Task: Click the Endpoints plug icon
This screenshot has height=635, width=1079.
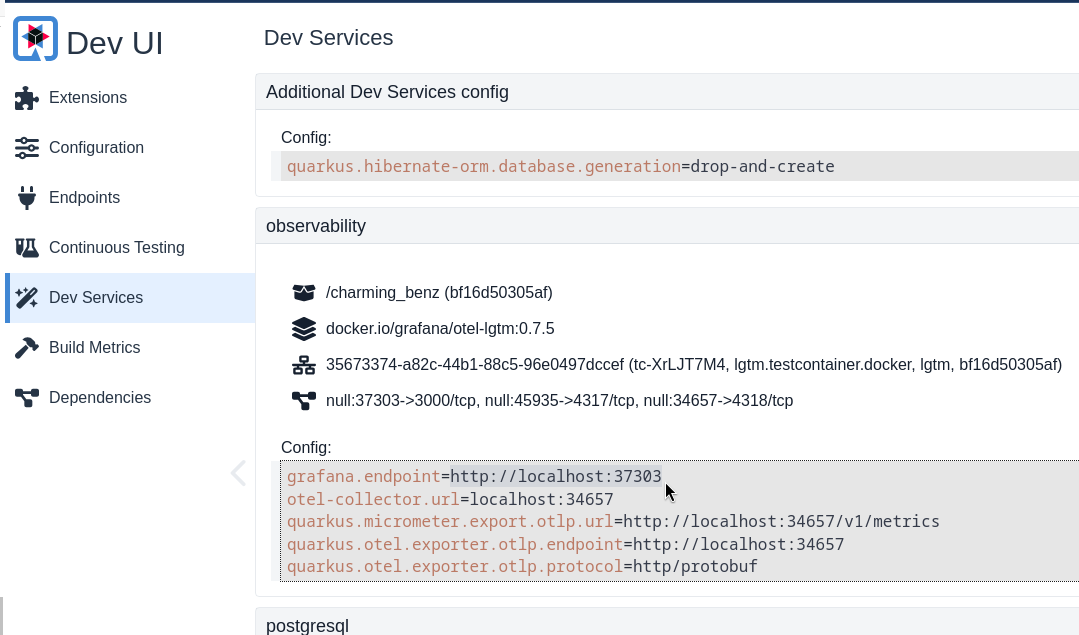Action: (26, 197)
